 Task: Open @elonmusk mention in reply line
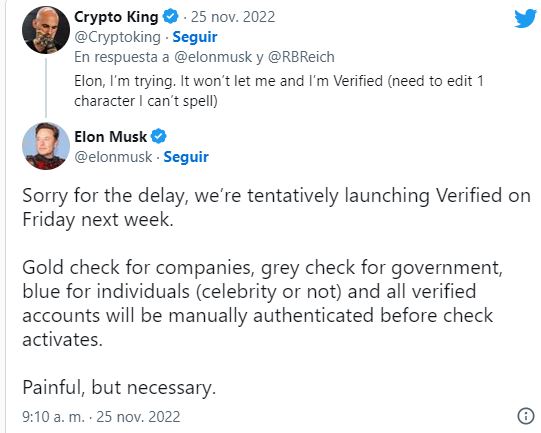click(x=213, y=57)
